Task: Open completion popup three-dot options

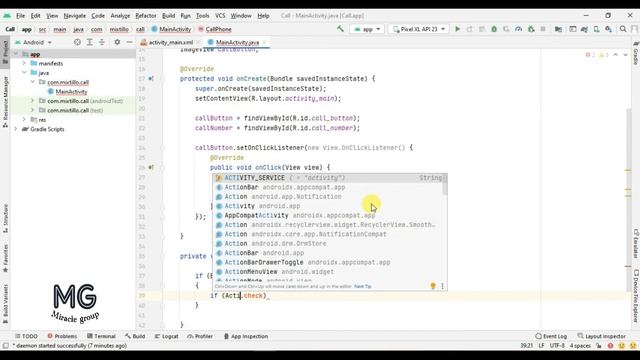Action: click(x=442, y=286)
